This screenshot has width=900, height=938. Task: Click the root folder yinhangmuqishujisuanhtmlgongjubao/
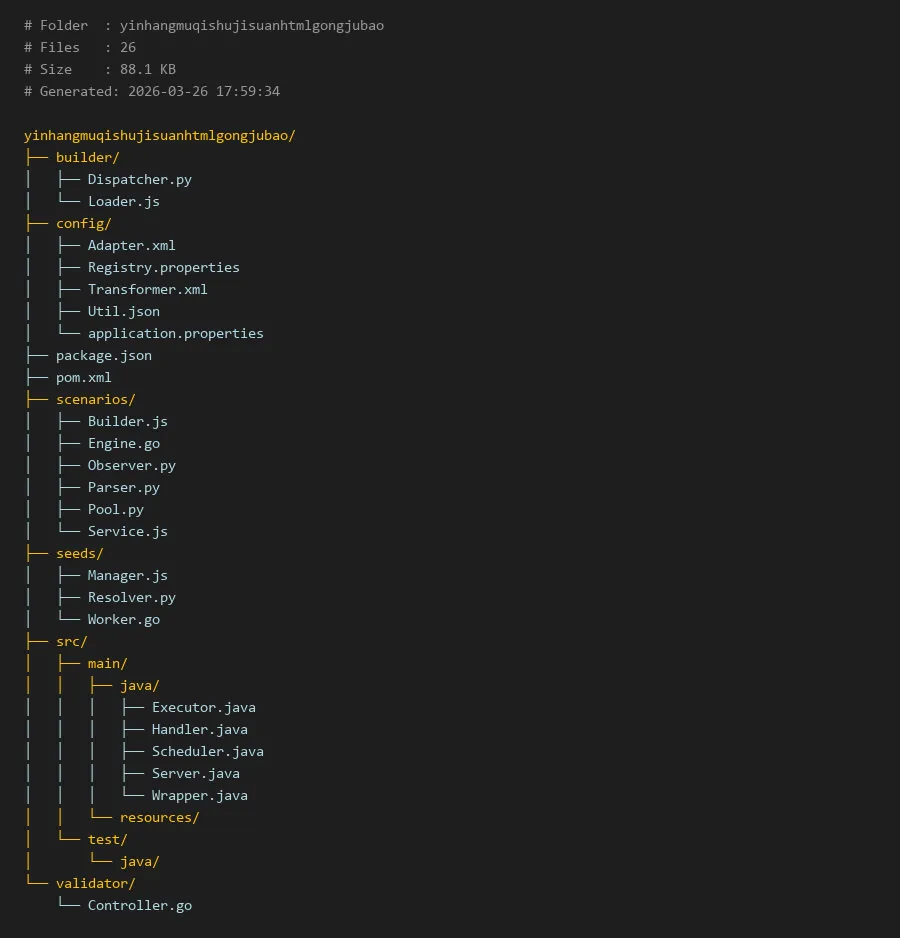[159, 135]
